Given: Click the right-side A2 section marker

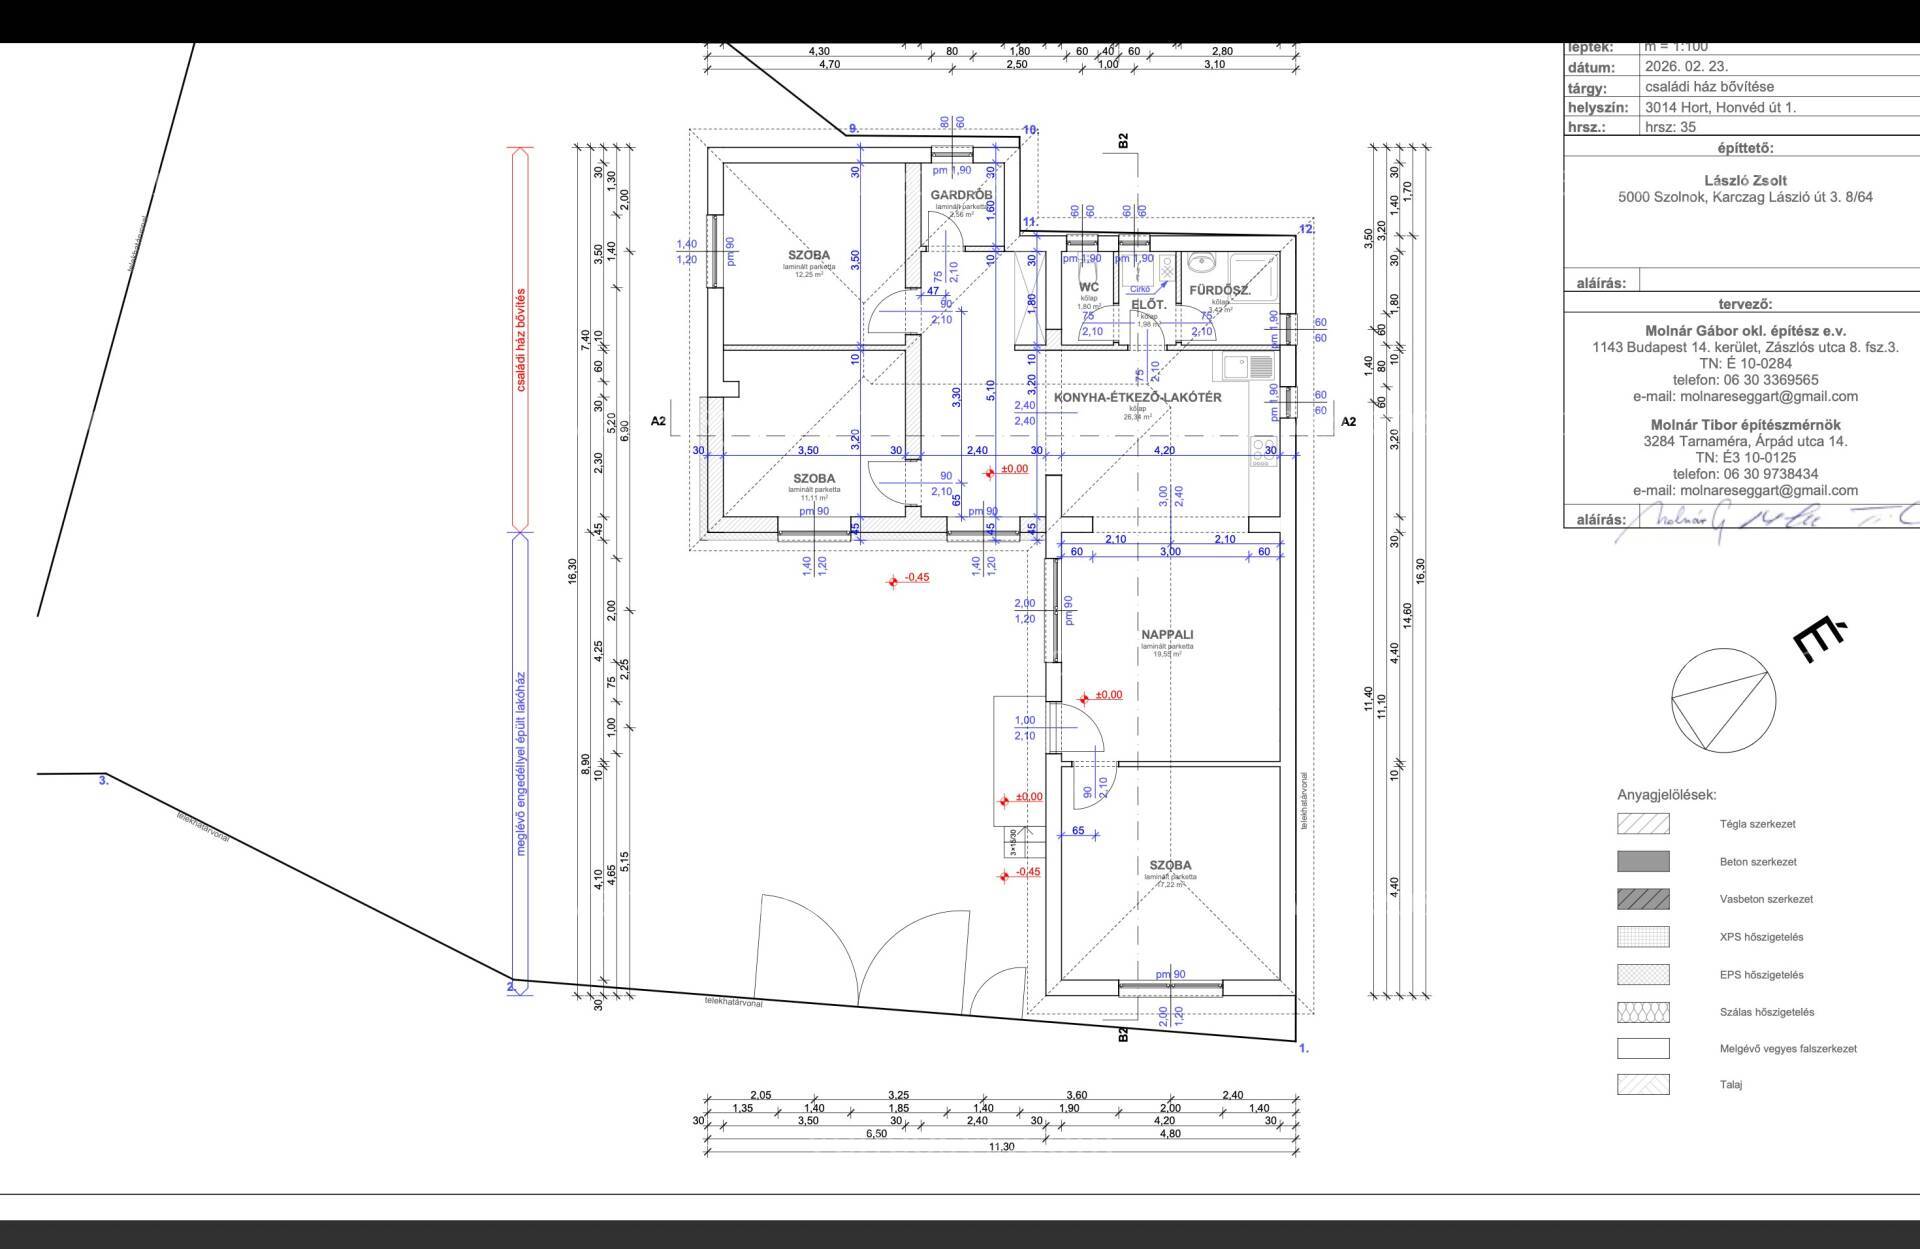Looking at the screenshot, I should coord(1349,421).
